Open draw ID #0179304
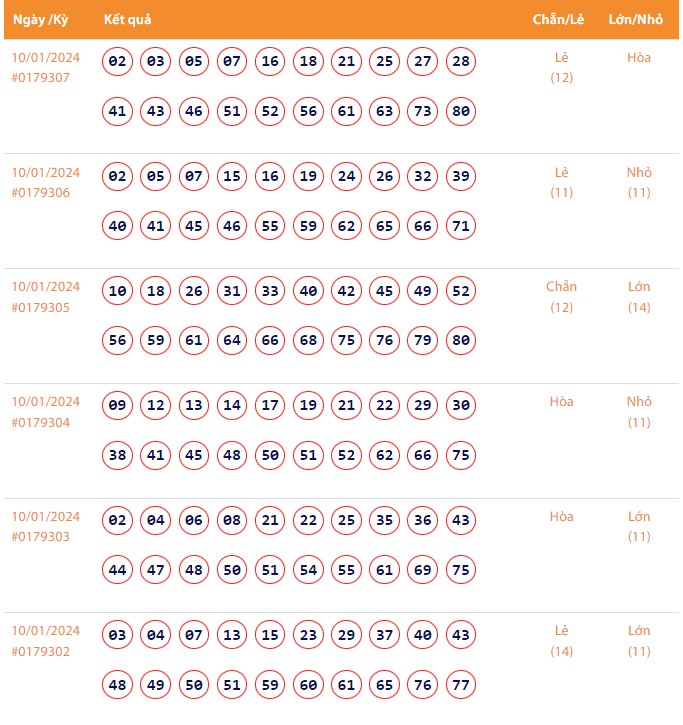 point(41,422)
